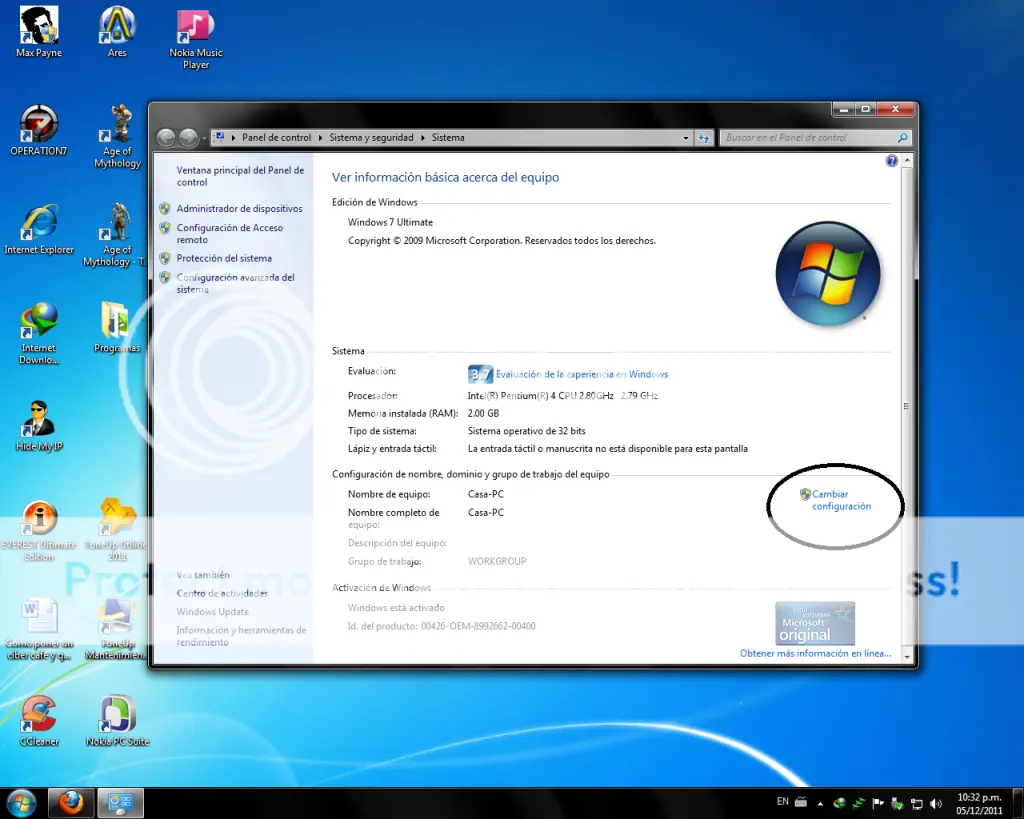This screenshot has height=819, width=1024.
Task: Select the first Age of Mythology shortcut
Action: click(118, 136)
